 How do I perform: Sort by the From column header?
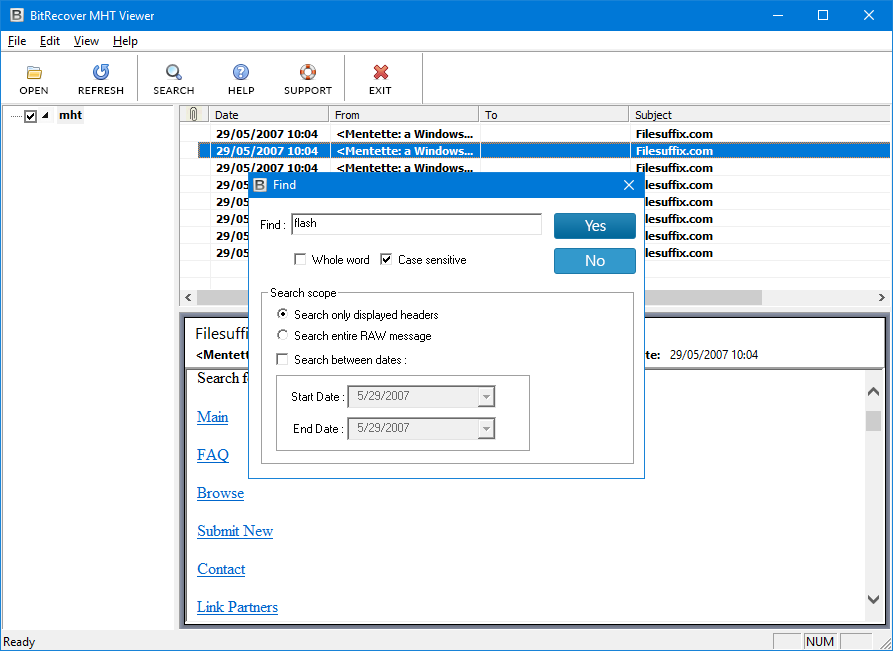[x=404, y=114]
